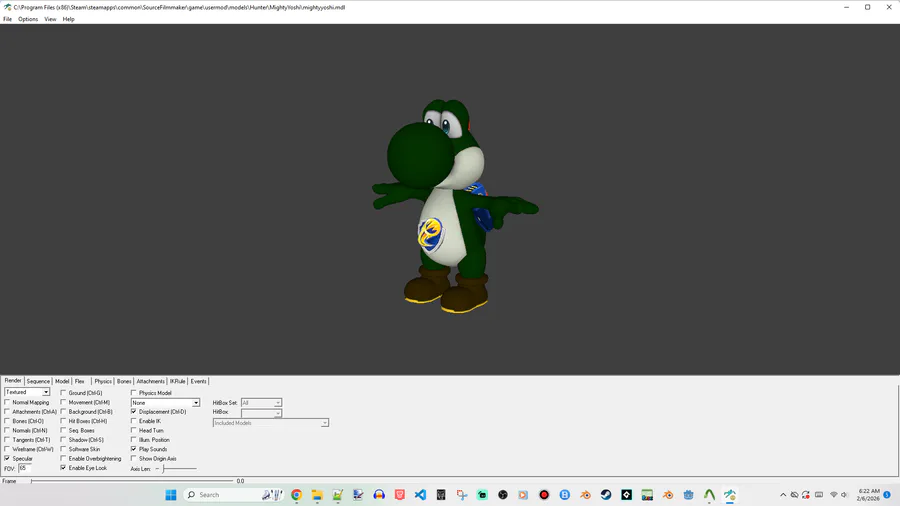Click the FOV input field
This screenshot has height=506, width=900.
[x=25, y=468]
